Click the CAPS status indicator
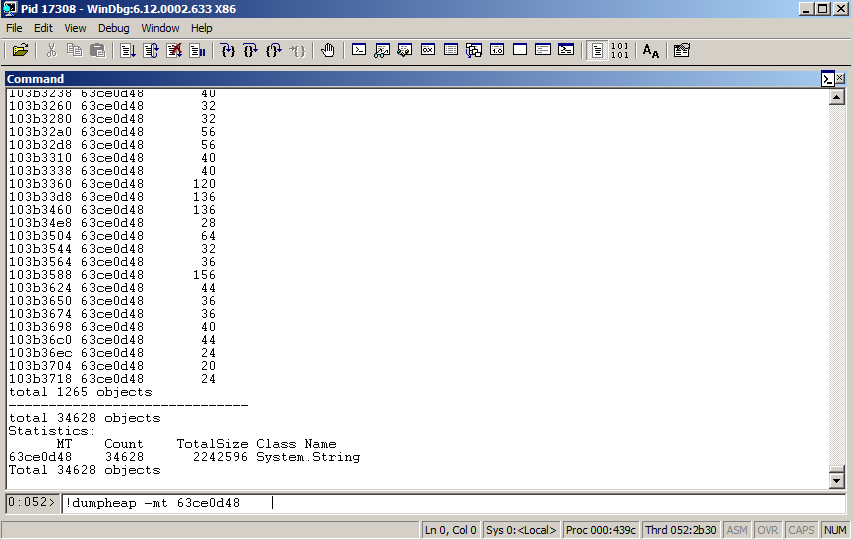This screenshot has height=540, width=853. pyautogui.click(x=801, y=530)
